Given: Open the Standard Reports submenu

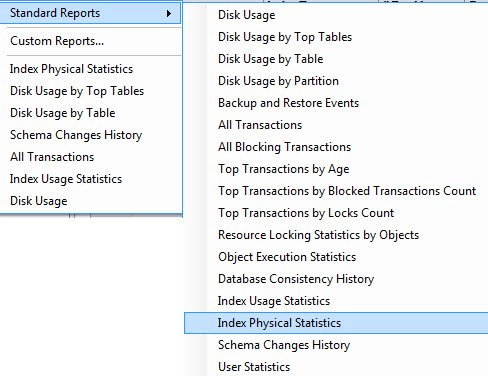Looking at the screenshot, I should click(x=90, y=13).
